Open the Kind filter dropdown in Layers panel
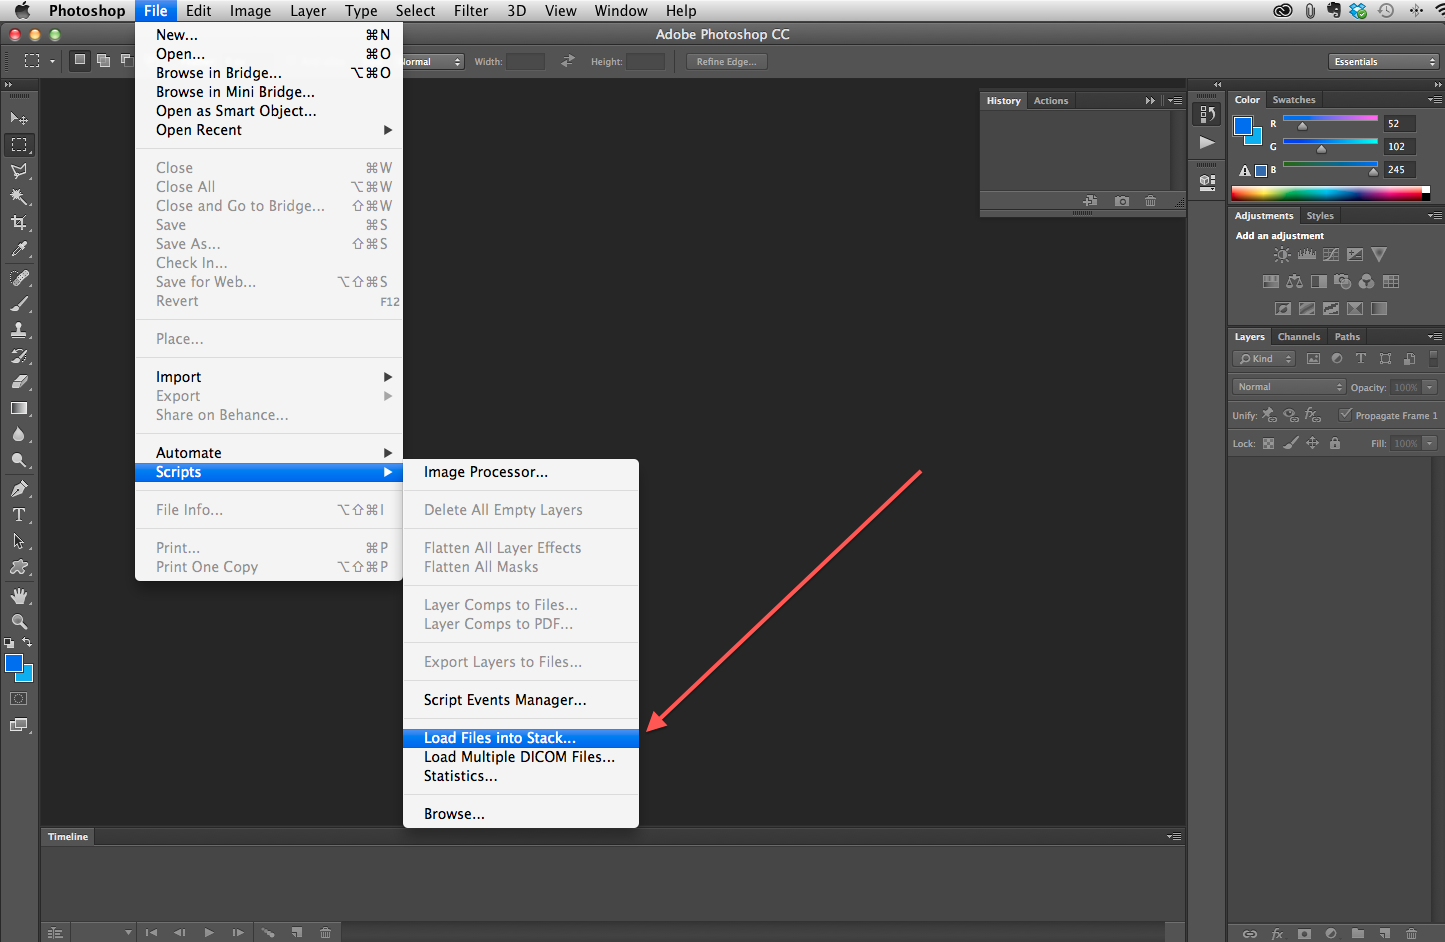The width and height of the screenshot is (1445, 942). [1263, 358]
